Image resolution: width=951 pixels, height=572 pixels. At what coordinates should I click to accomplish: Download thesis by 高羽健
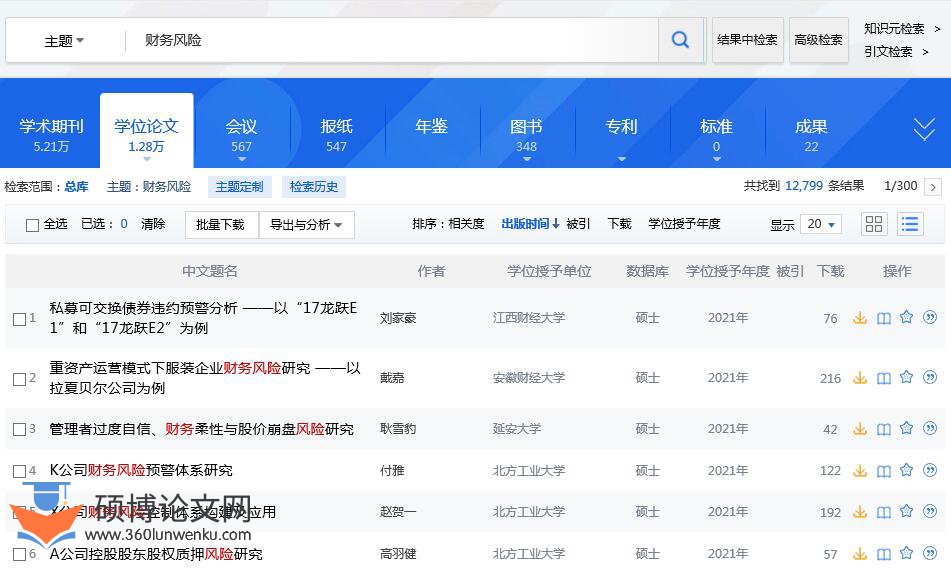pyautogui.click(x=860, y=553)
